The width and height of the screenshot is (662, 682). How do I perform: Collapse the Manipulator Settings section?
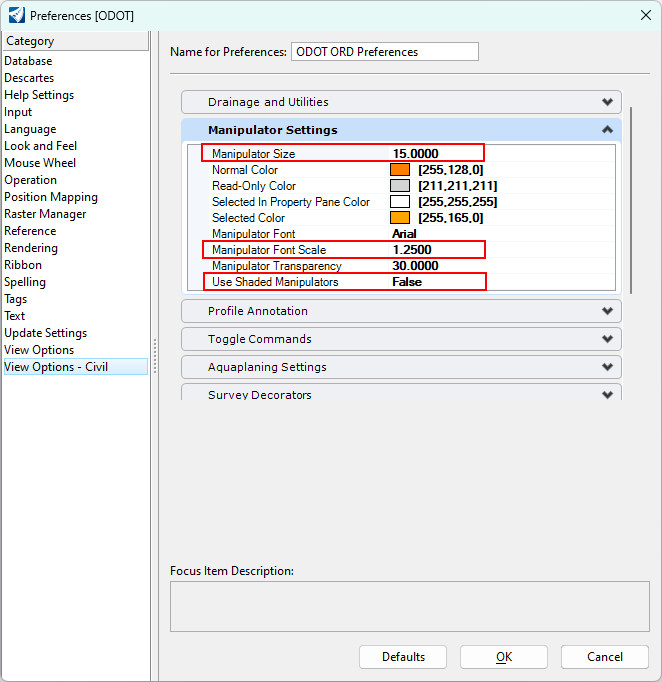pyautogui.click(x=401, y=130)
